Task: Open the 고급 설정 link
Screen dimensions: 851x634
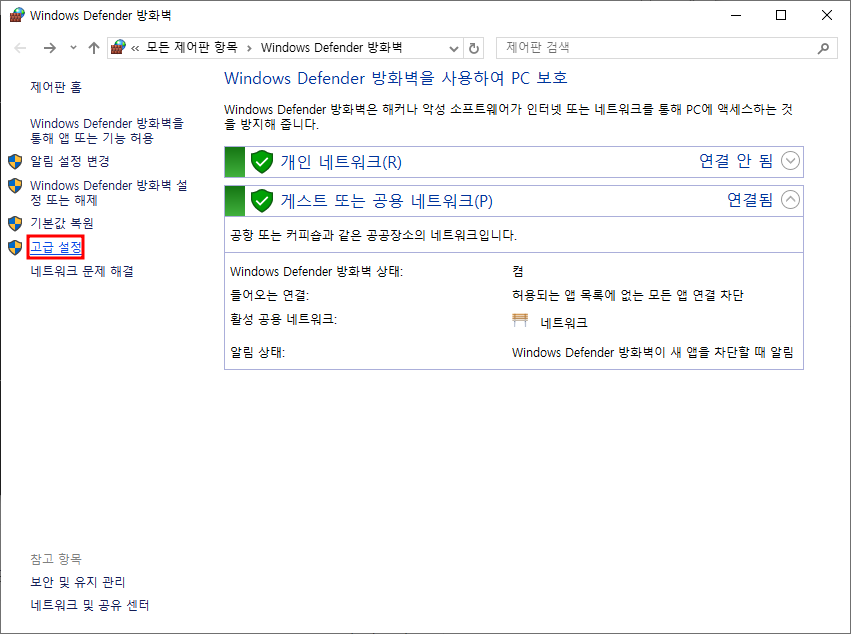Action: [55, 248]
